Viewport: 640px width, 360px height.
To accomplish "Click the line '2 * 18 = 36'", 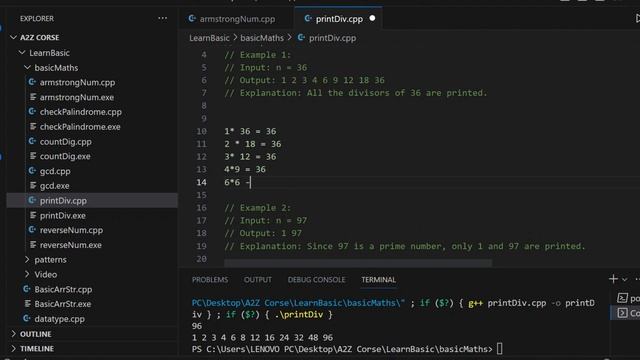I will (x=252, y=144).
